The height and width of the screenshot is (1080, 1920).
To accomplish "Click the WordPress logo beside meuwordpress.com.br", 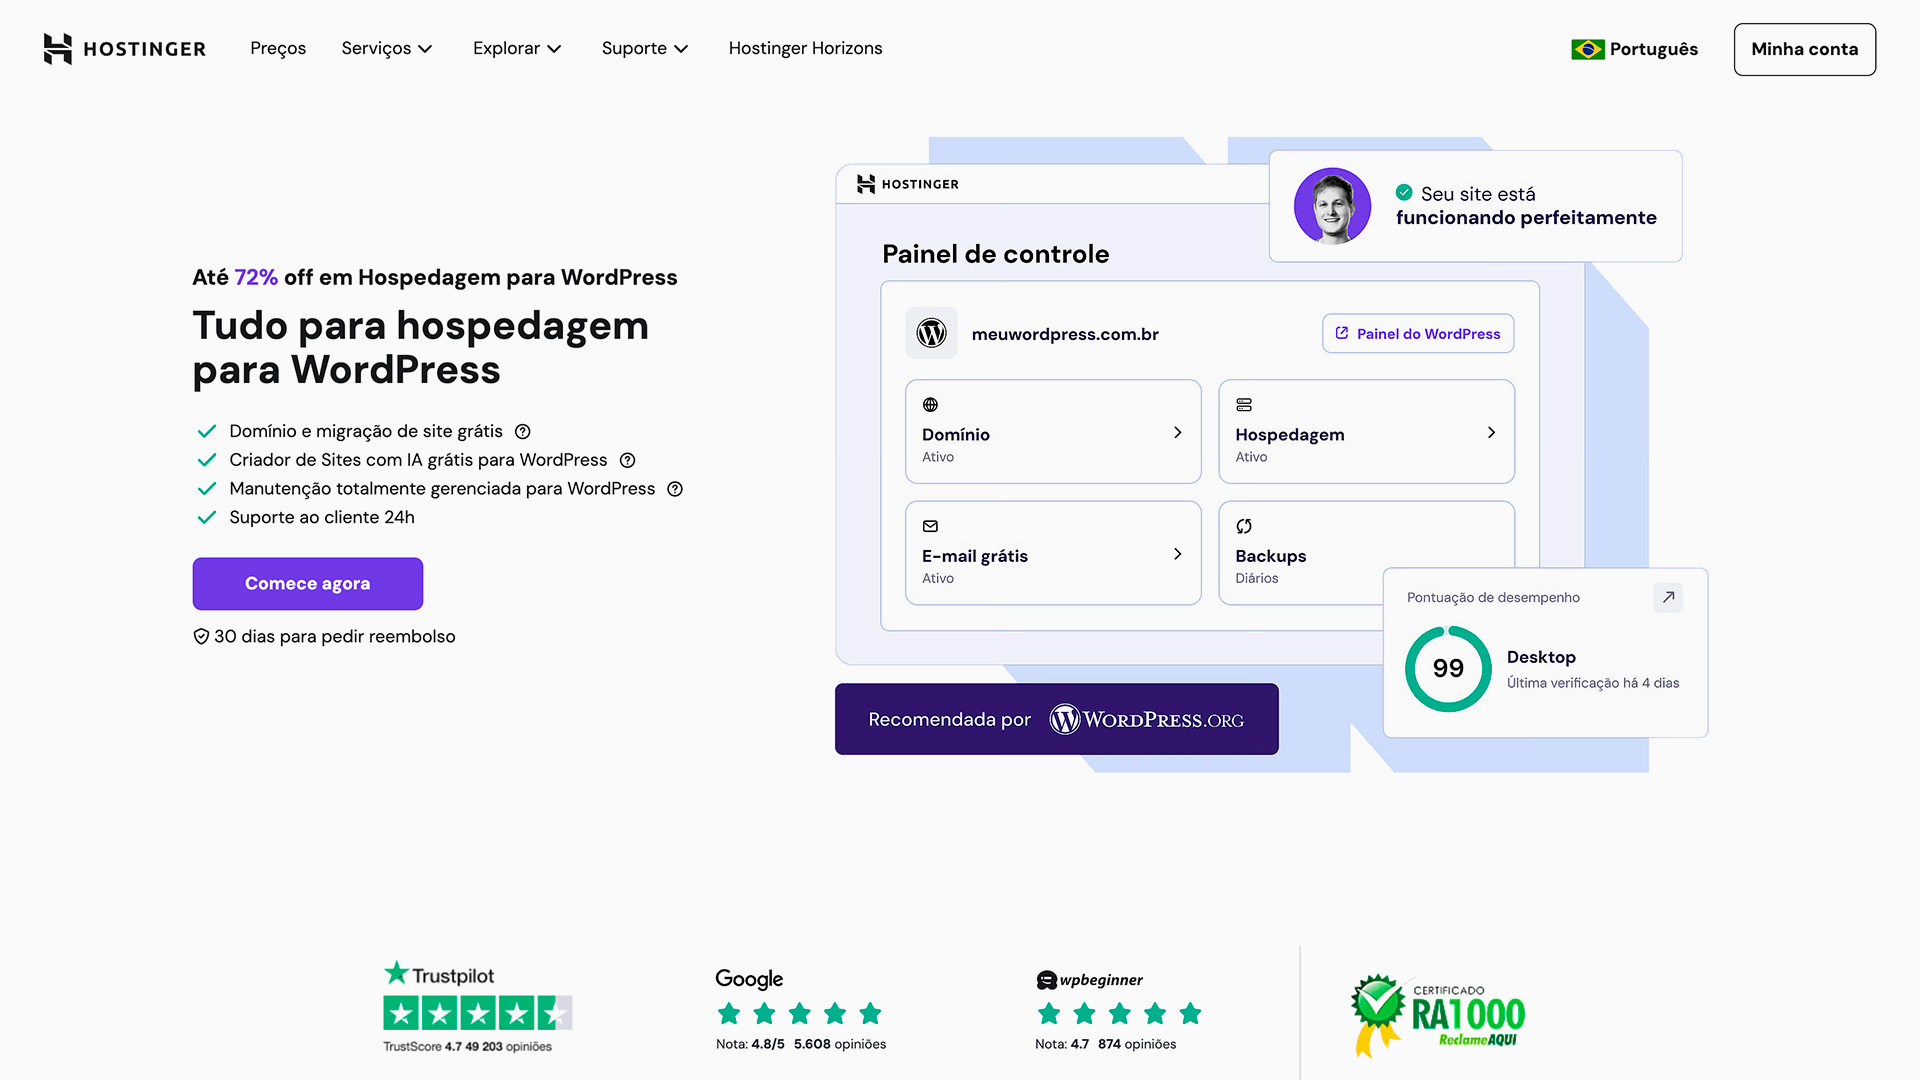I will pos(931,333).
